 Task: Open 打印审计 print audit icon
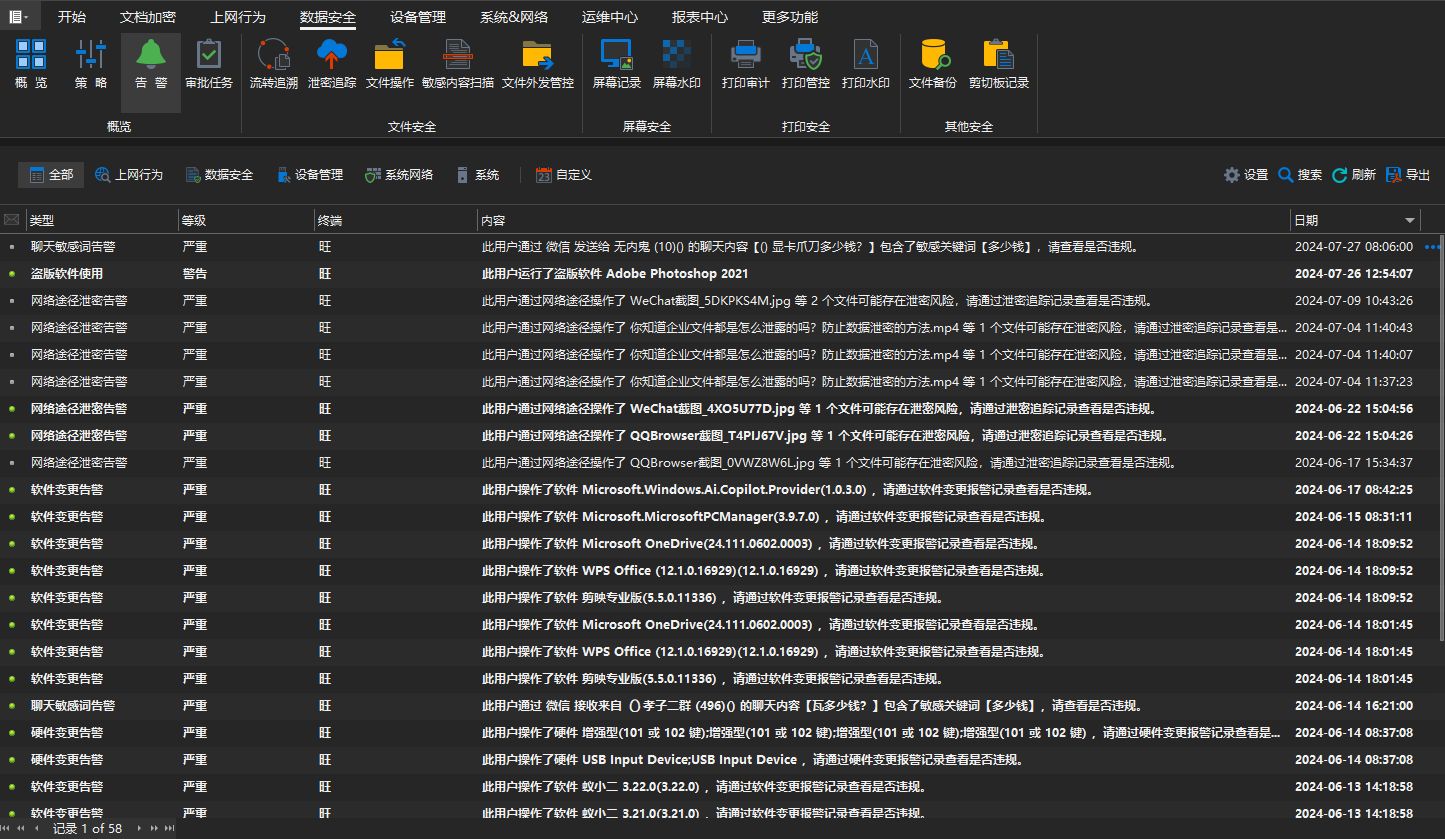746,66
